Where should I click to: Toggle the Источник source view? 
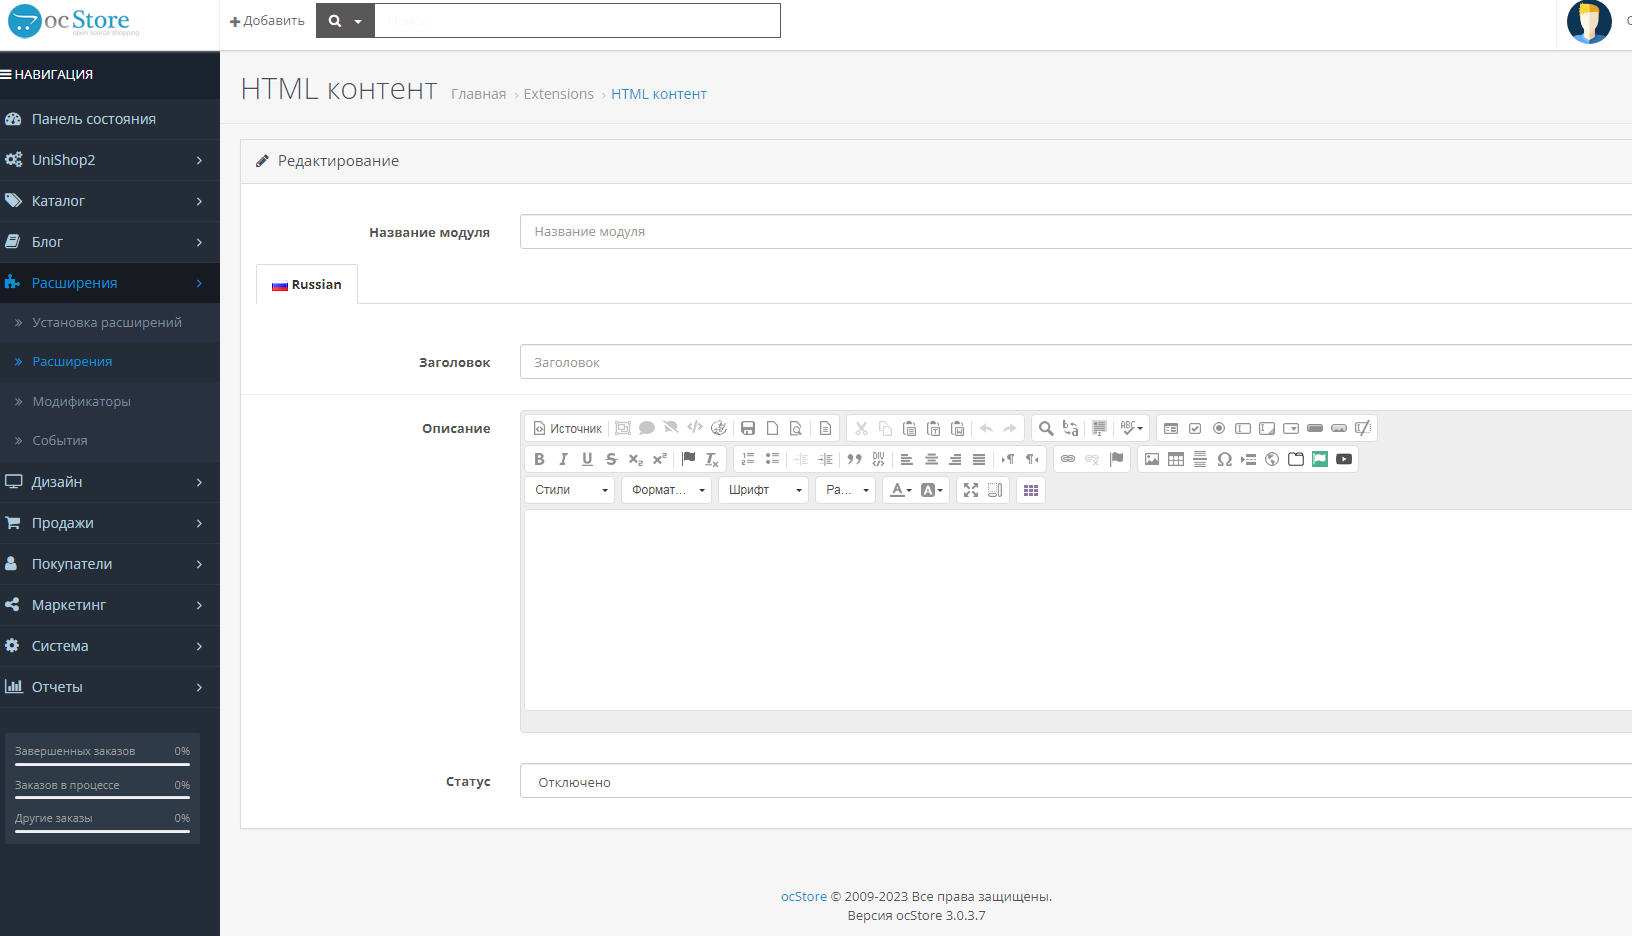(568, 428)
